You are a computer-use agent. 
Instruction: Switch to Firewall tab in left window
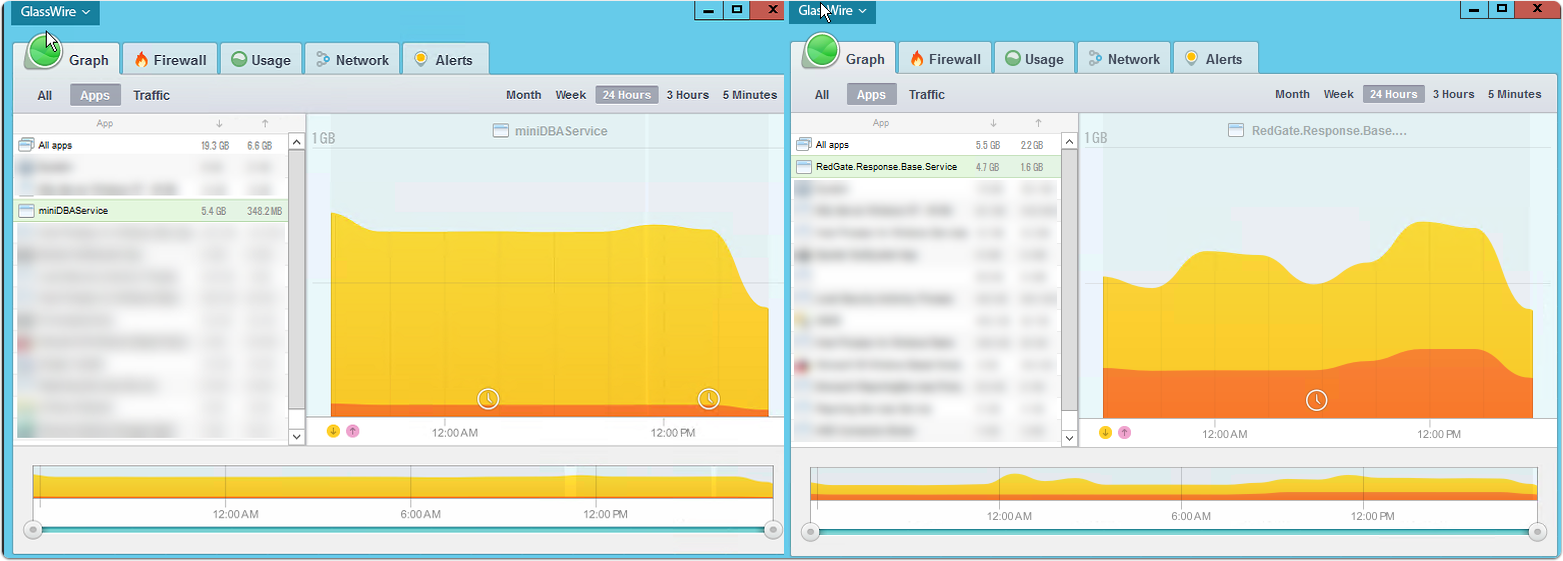pos(170,60)
